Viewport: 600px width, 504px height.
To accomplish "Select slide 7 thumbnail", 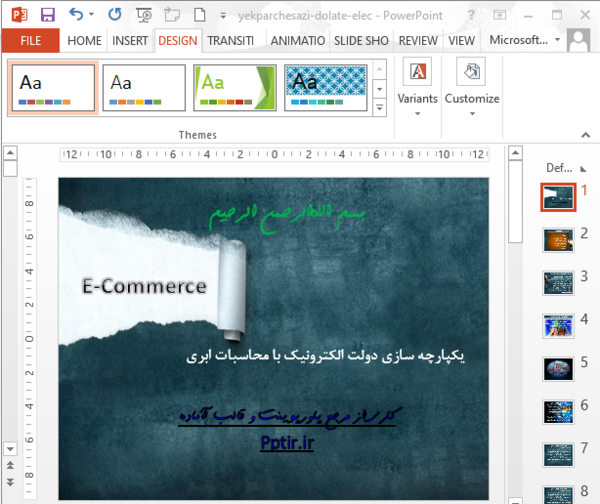I will click(558, 455).
